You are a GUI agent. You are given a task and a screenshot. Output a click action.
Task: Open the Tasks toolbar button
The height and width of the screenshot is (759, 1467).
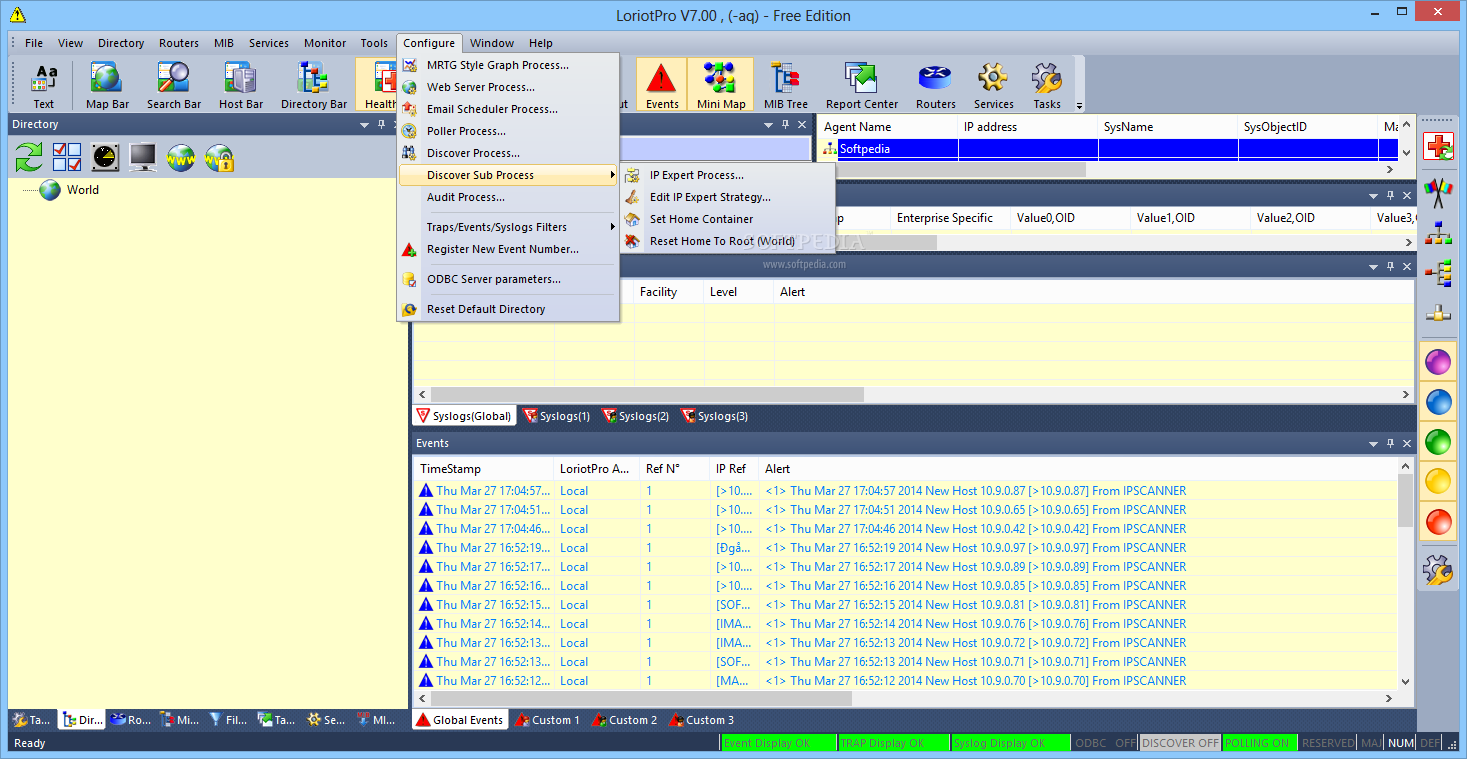pos(1047,85)
